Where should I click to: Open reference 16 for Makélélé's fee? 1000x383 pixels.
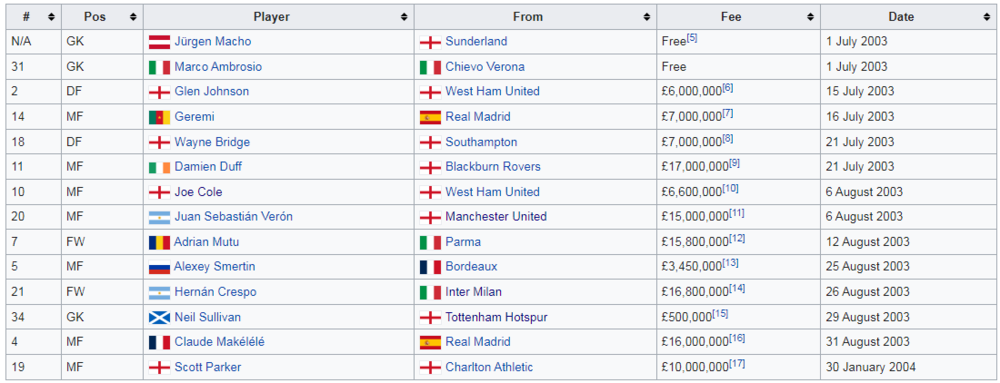pos(737,338)
